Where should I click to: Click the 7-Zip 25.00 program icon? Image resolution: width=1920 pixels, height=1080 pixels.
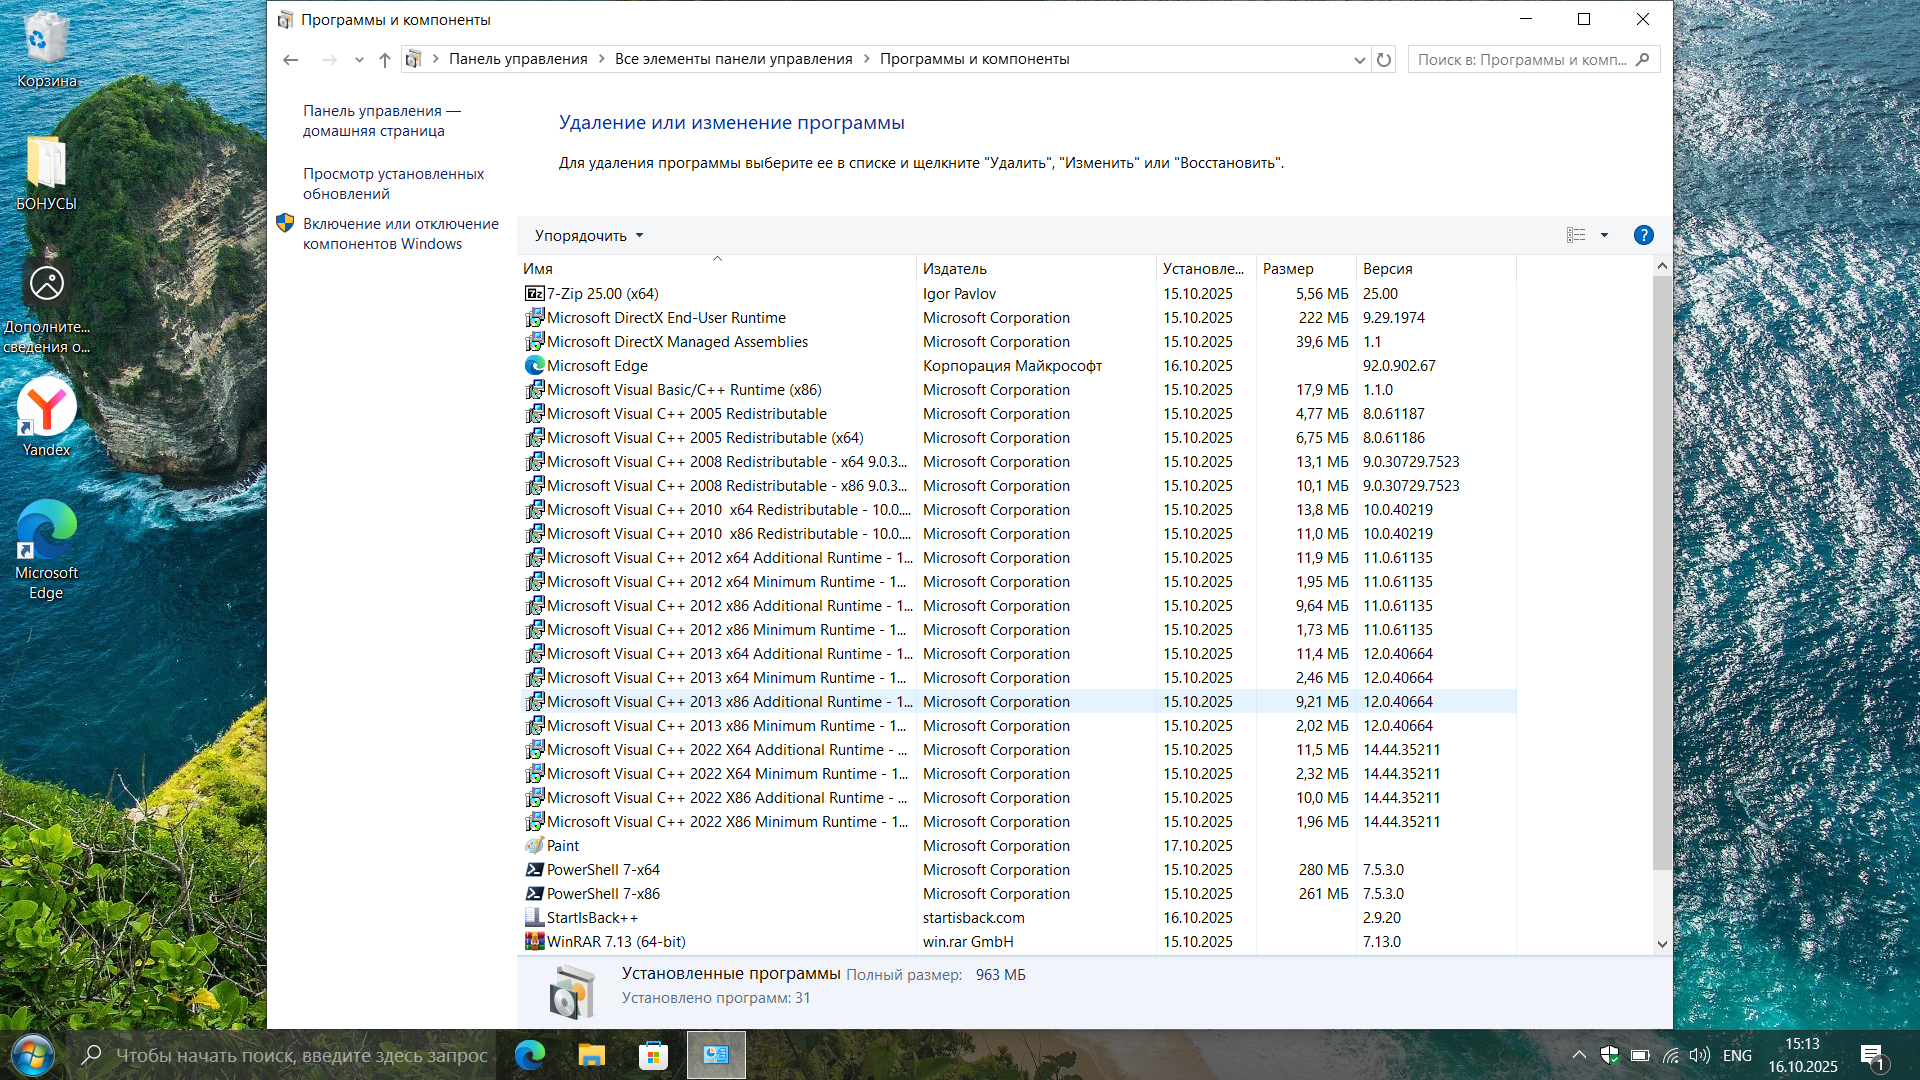click(x=535, y=294)
